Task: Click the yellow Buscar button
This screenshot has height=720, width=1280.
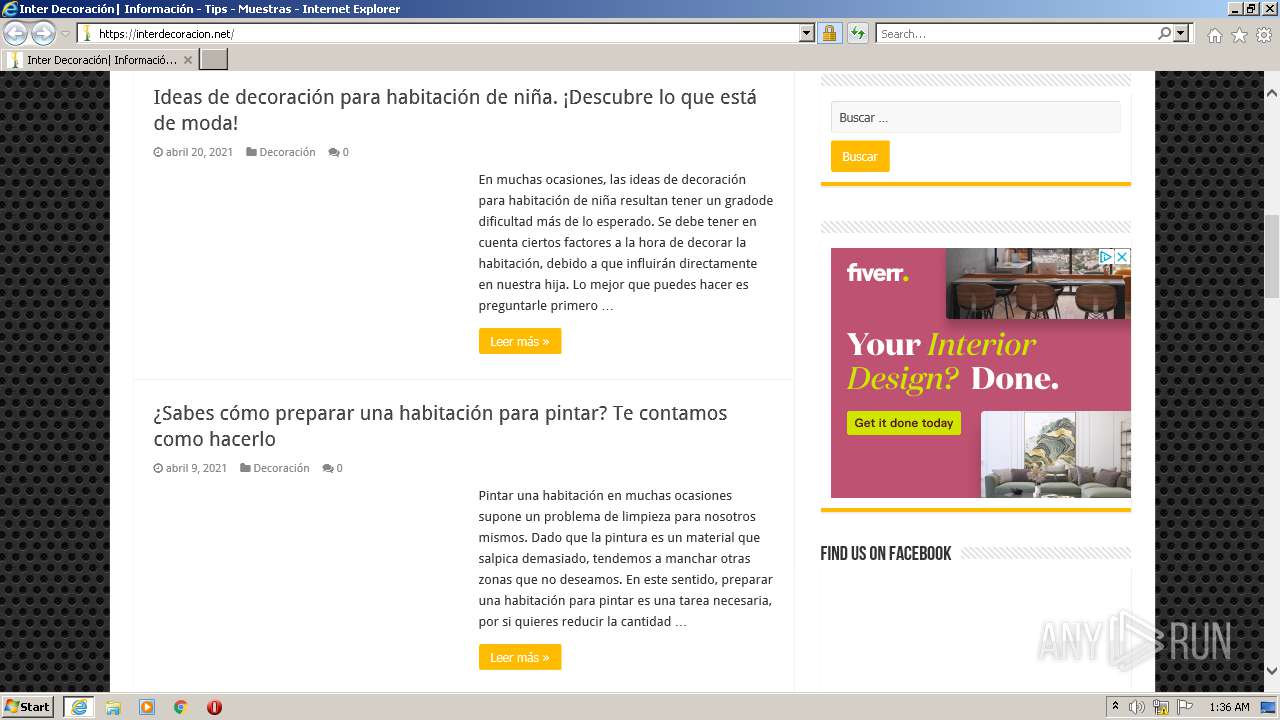Action: click(x=860, y=156)
